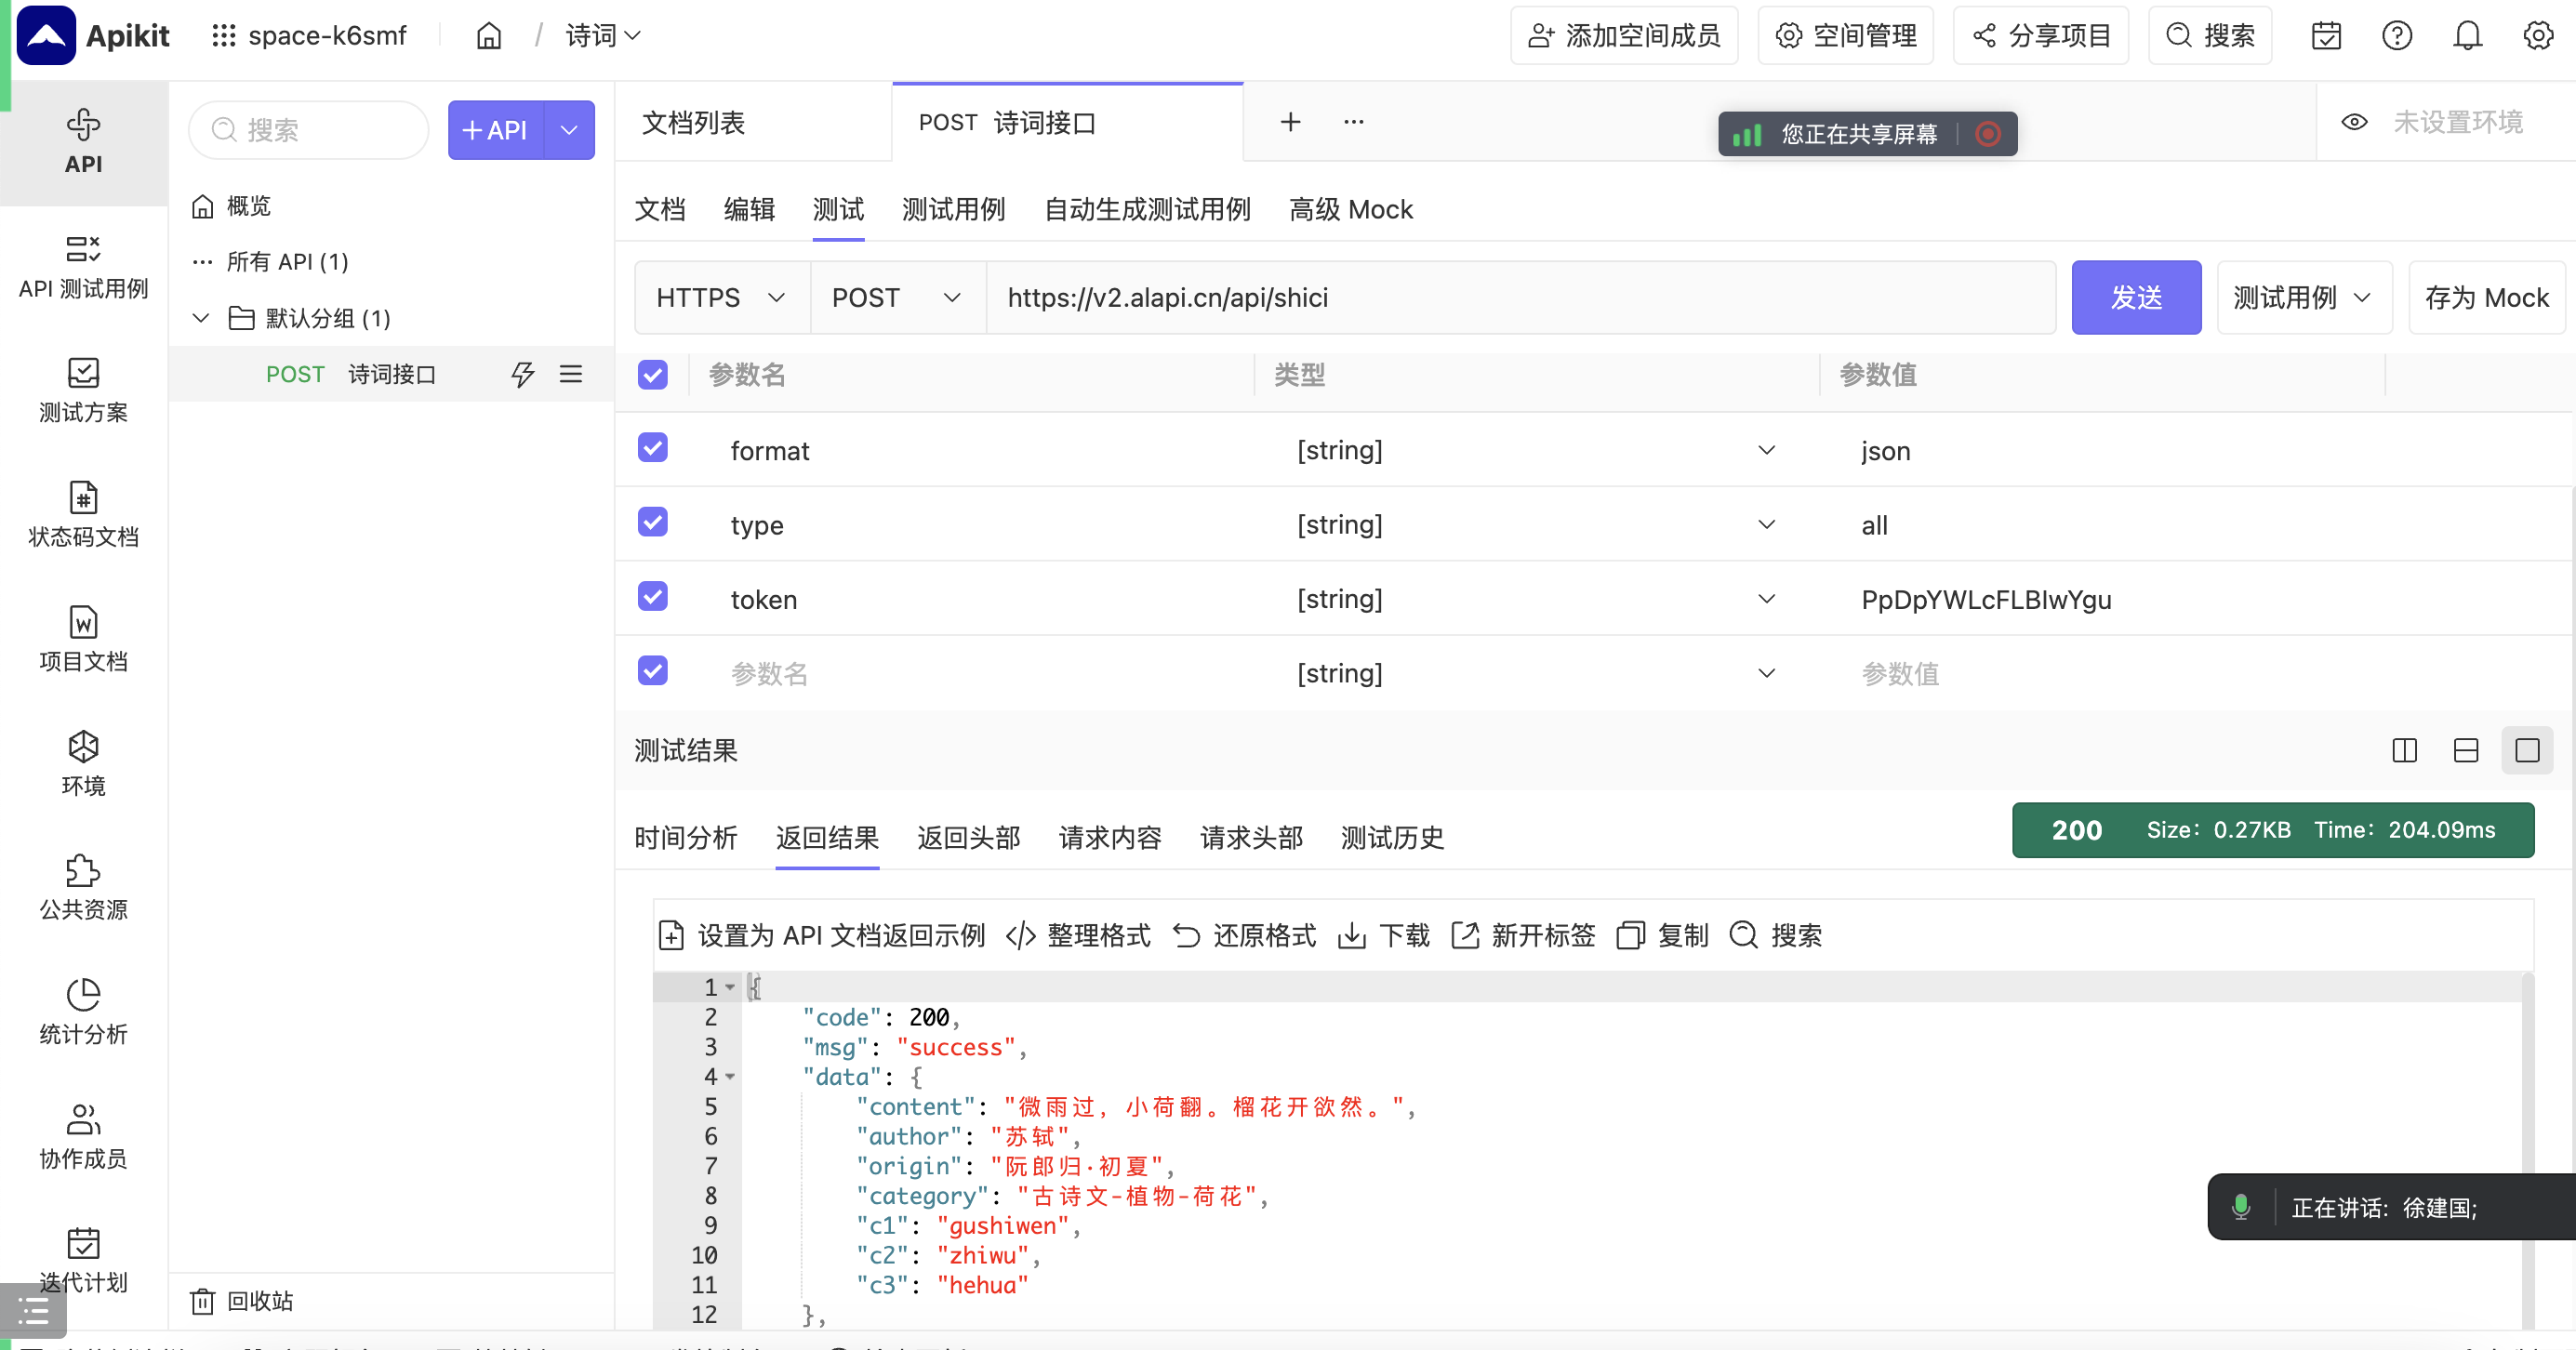Open the settings gear in top bar
The height and width of the screenshot is (1350, 2576).
click(2538, 36)
